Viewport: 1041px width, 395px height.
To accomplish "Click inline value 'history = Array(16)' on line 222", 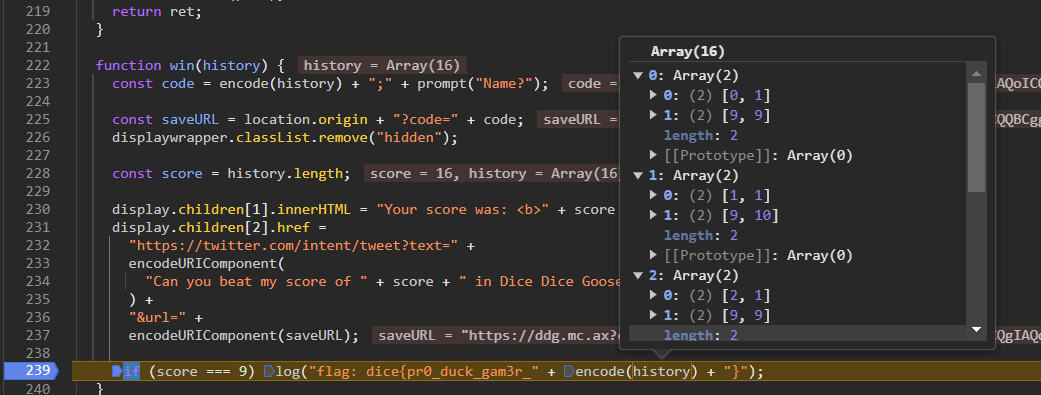I will [x=382, y=65].
